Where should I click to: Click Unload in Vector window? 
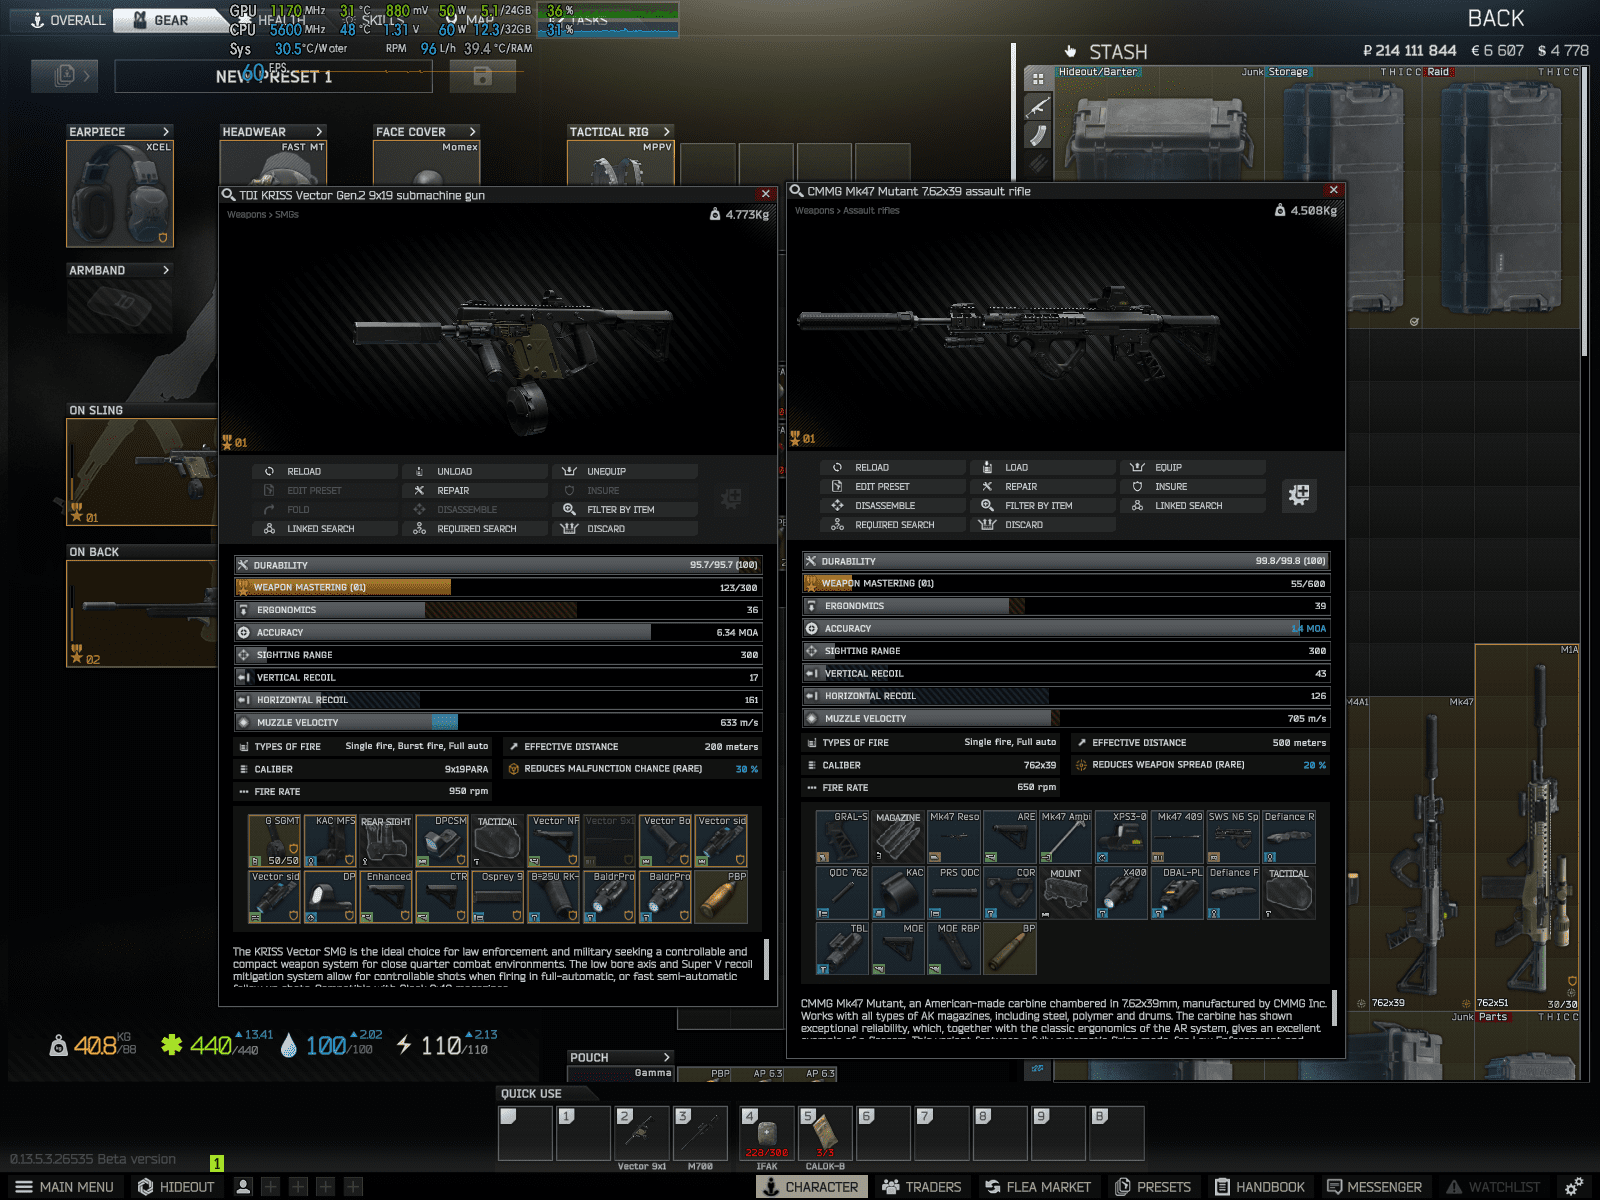click(x=475, y=471)
